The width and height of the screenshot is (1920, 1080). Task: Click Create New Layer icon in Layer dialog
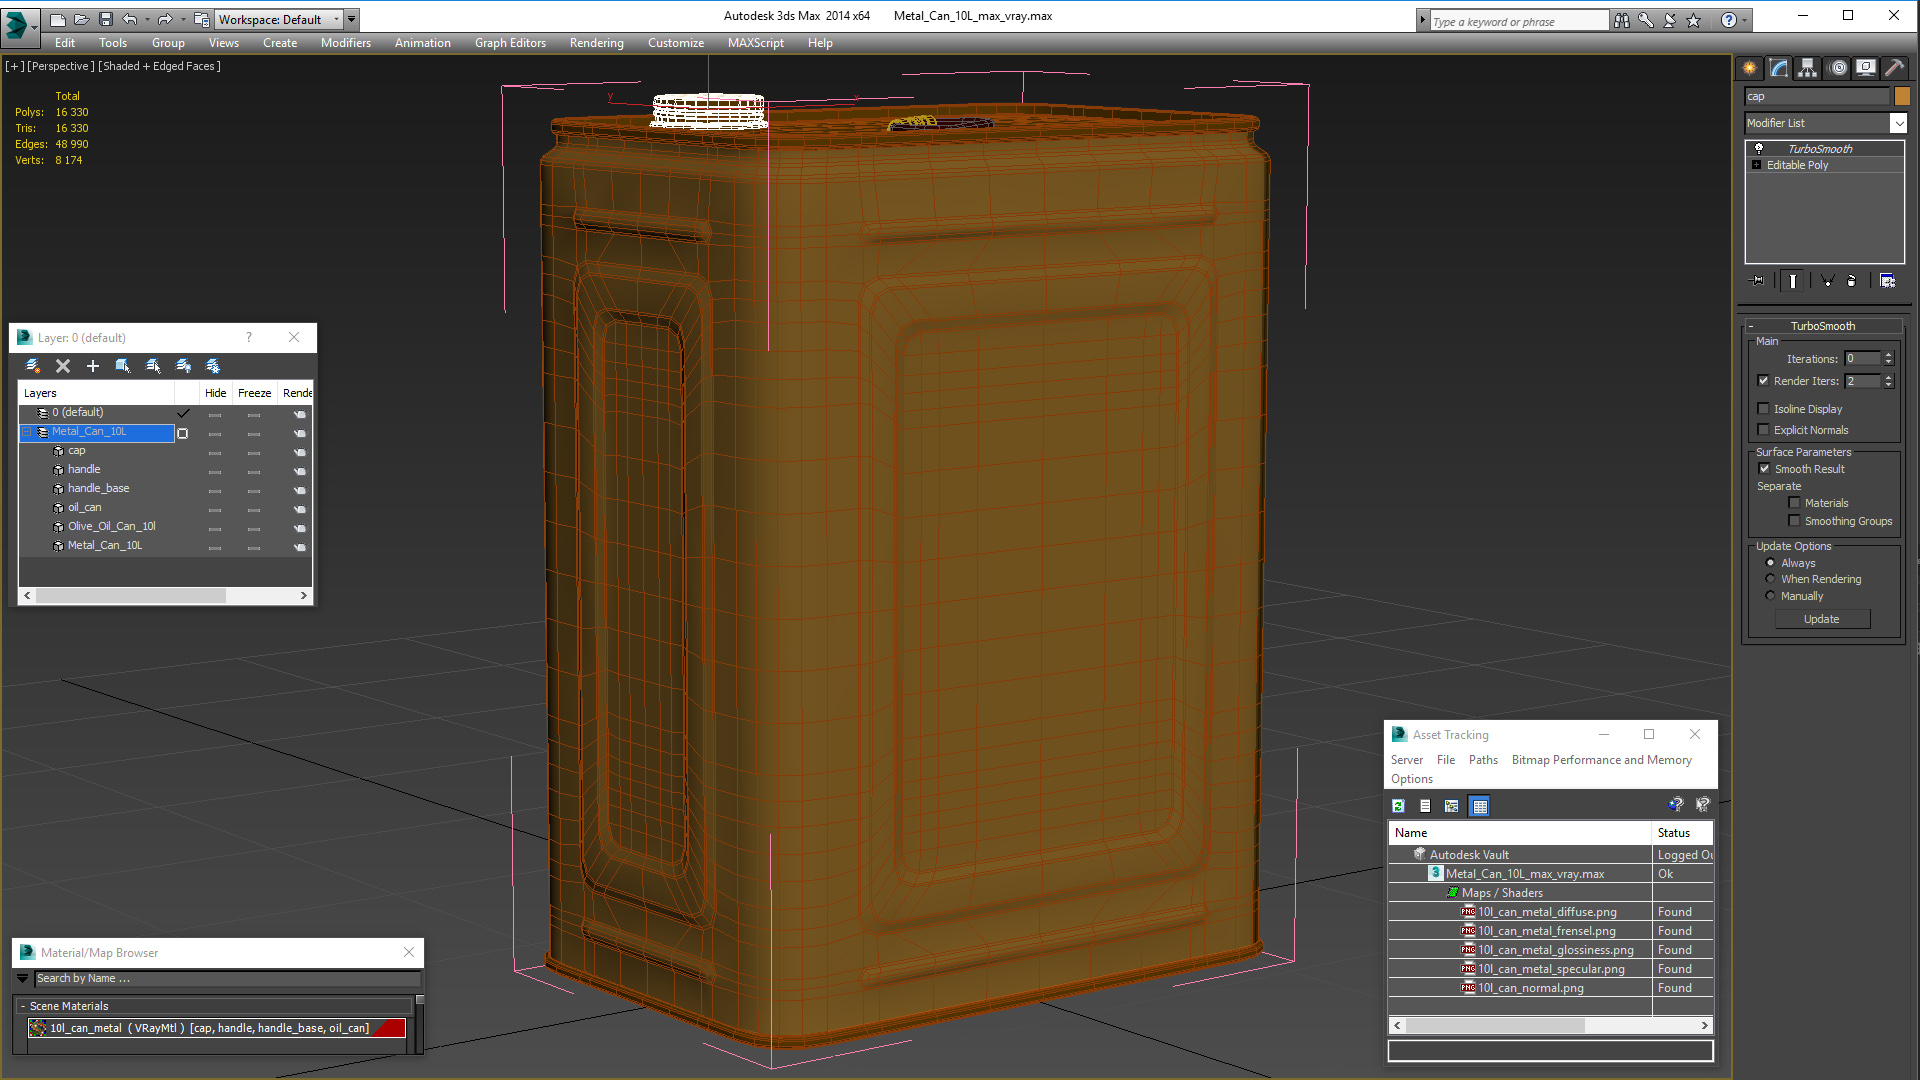(33, 366)
